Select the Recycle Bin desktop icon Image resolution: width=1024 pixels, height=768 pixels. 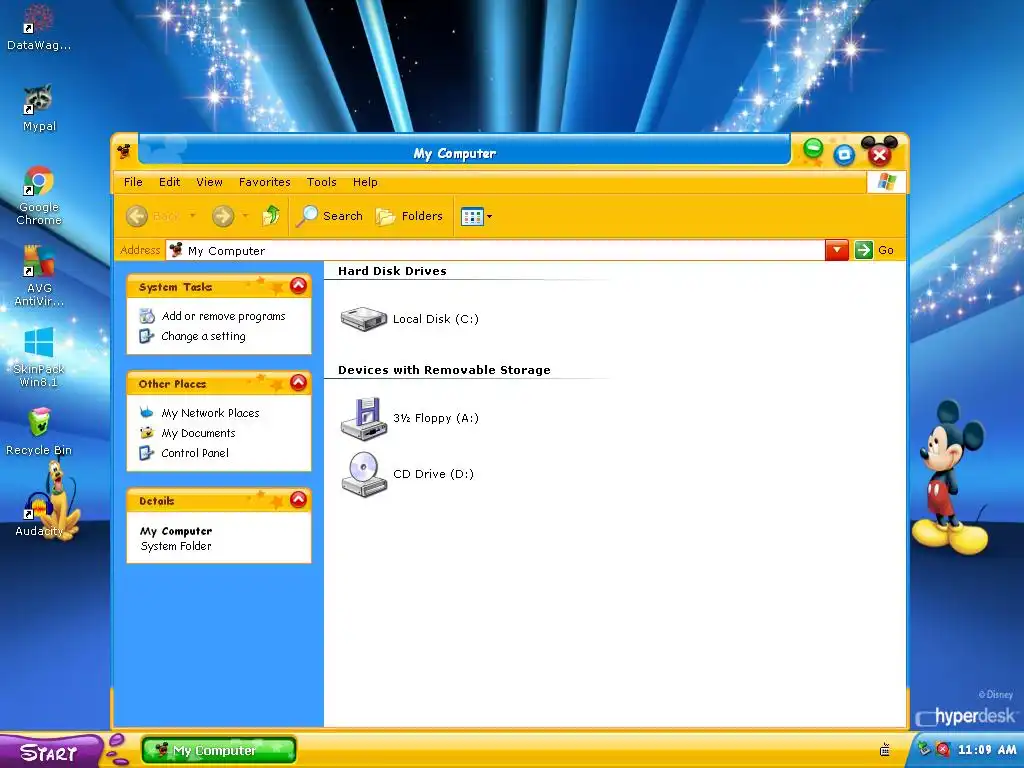(39, 431)
